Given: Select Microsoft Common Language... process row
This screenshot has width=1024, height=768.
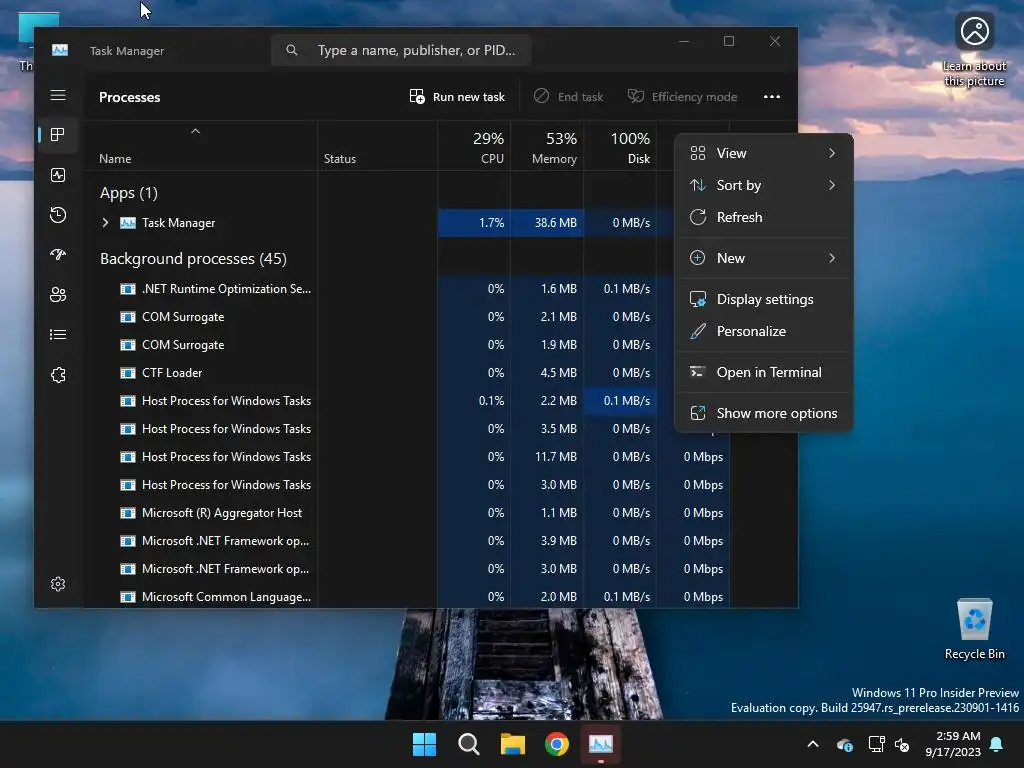Looking at the screenshot, I should [406, 597].
